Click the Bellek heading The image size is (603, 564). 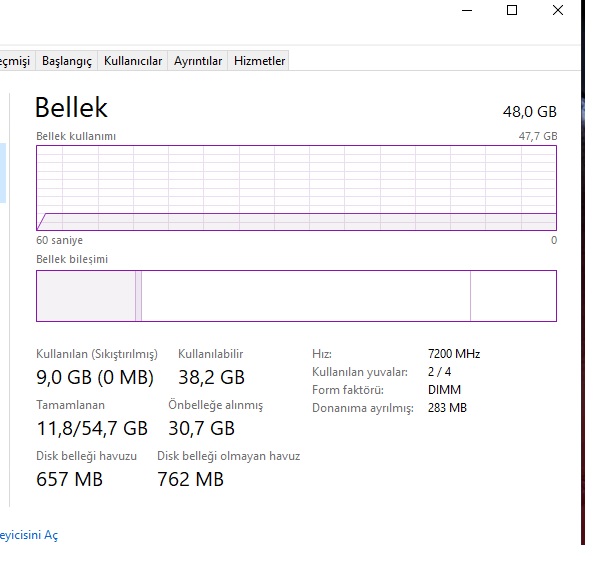click(x=71, y=108)
